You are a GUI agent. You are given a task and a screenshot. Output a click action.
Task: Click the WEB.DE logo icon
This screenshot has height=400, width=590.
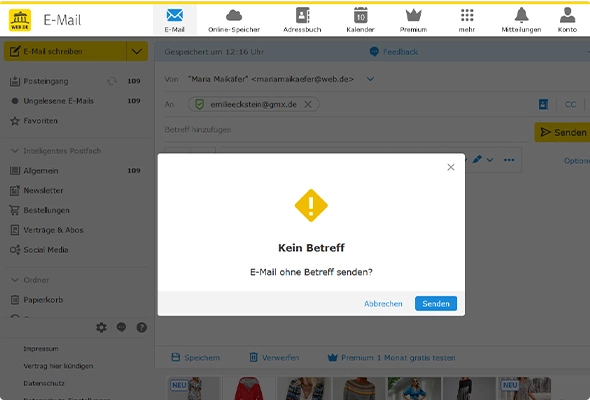(20, 20)
